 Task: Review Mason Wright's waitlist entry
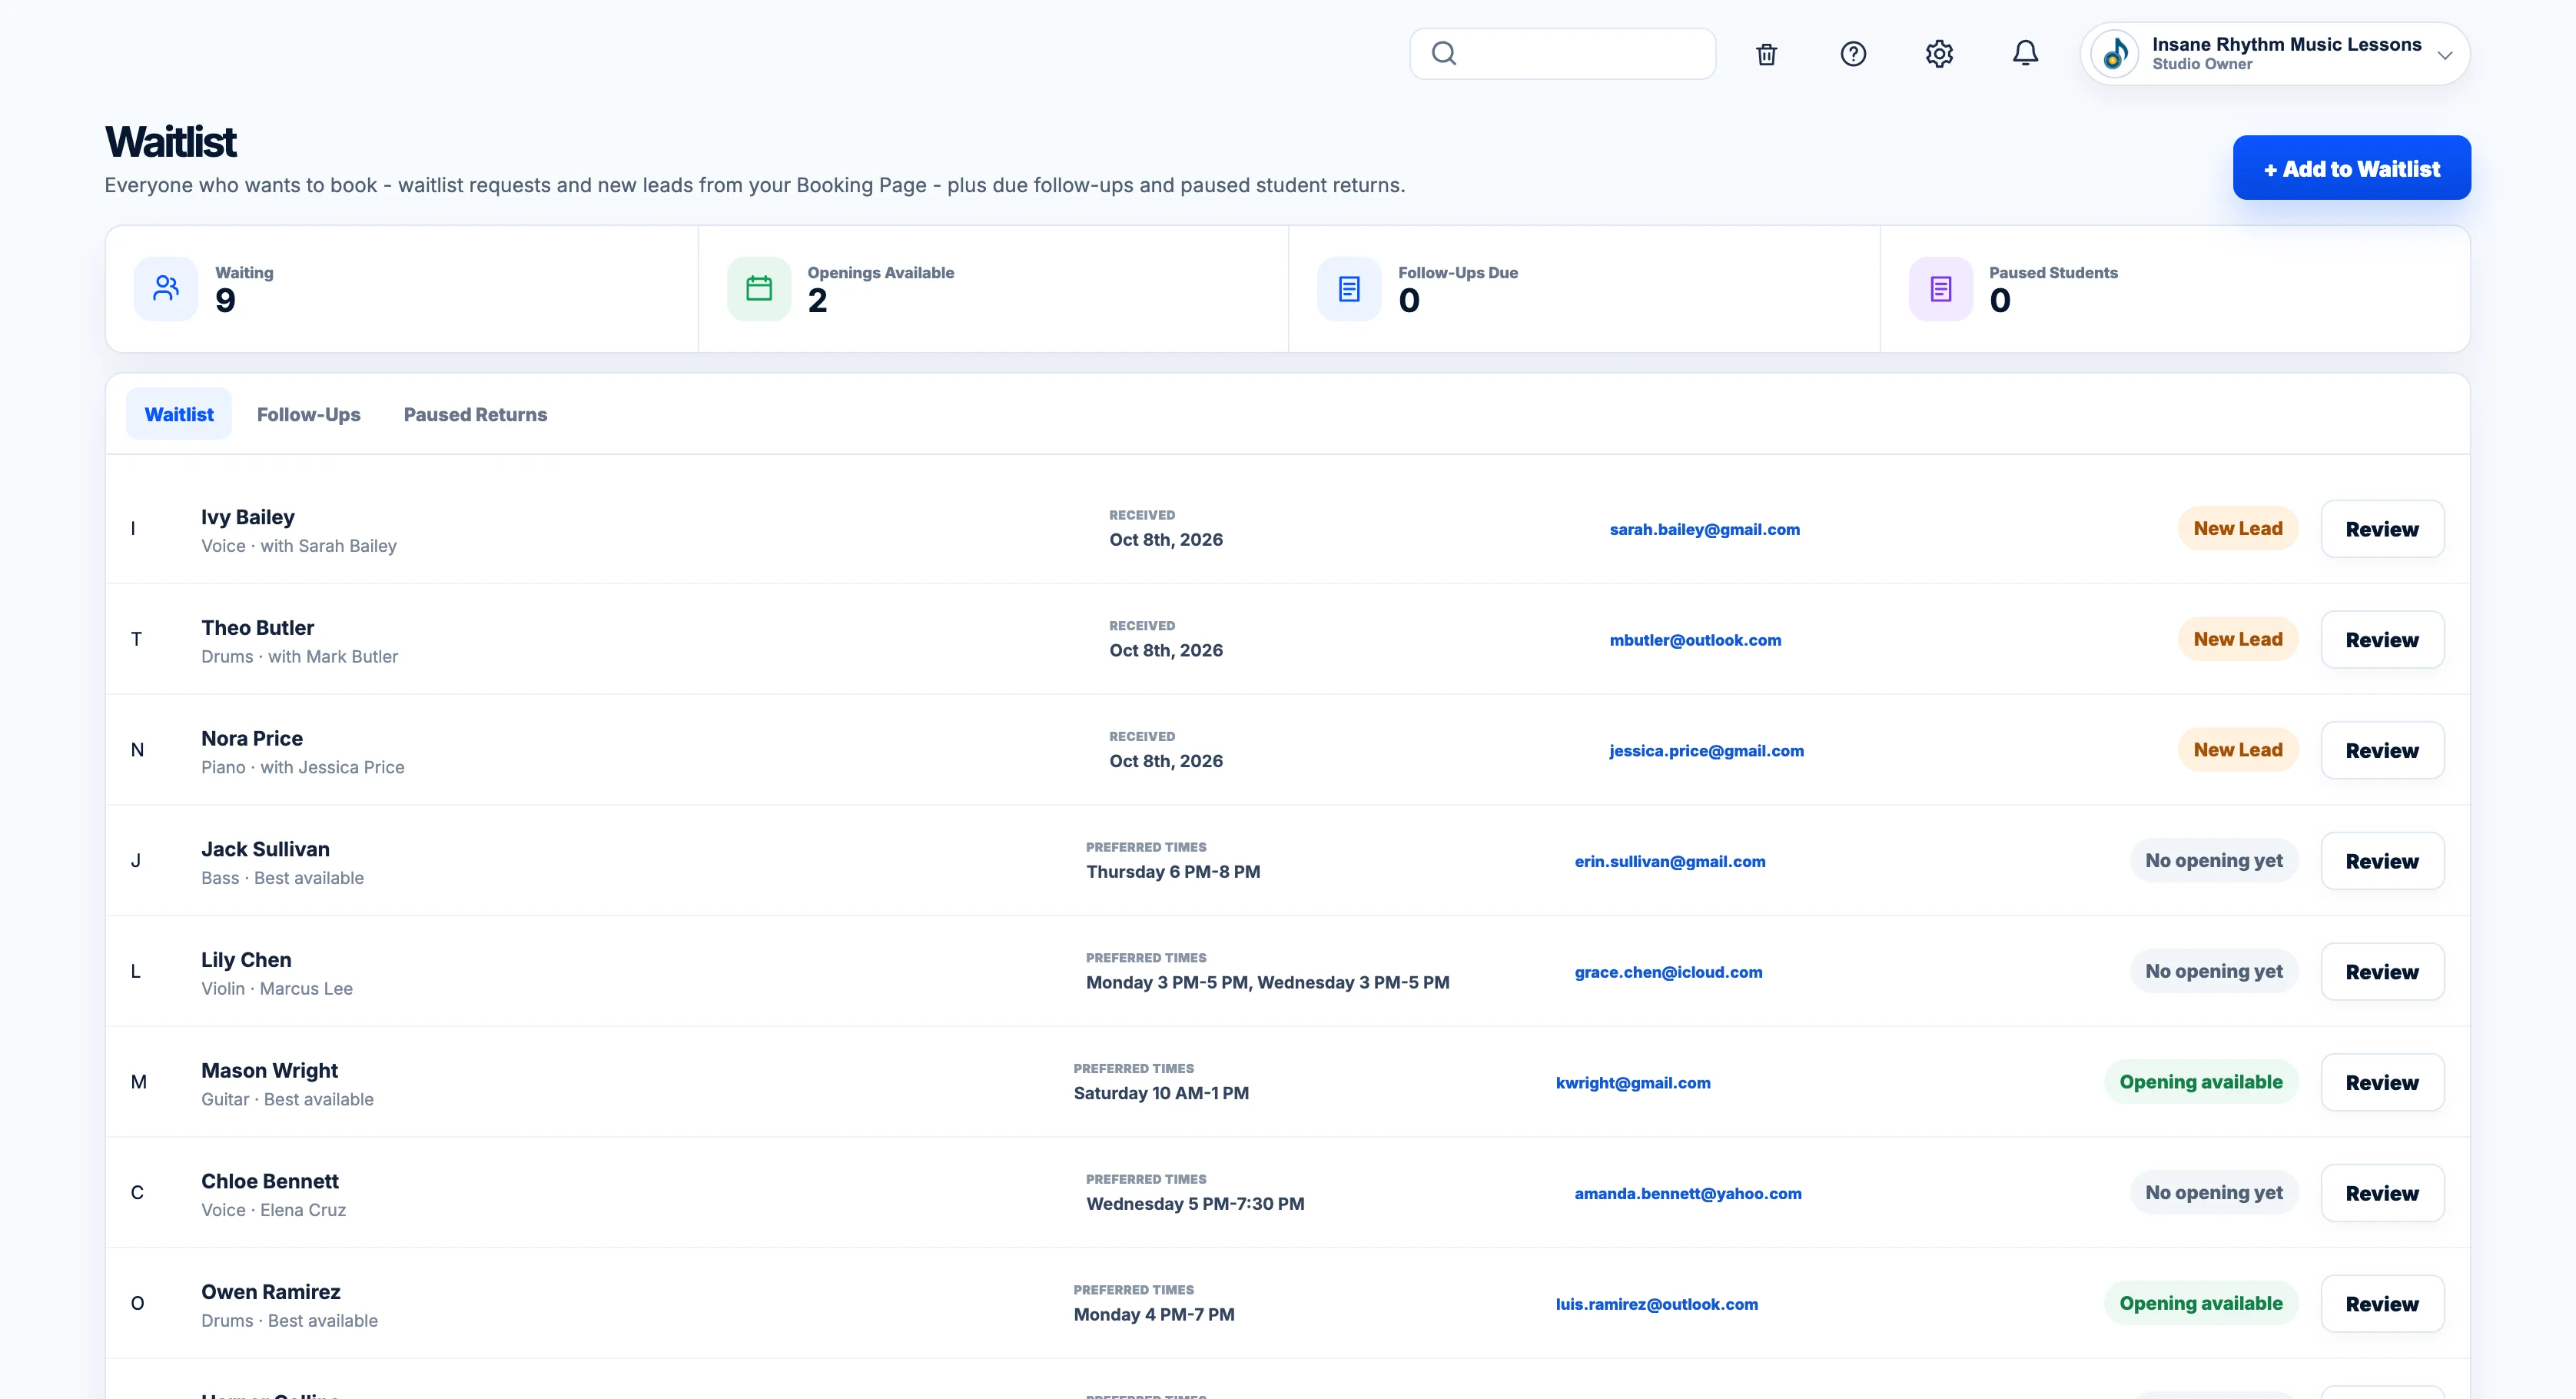tap(2382, 1083)
